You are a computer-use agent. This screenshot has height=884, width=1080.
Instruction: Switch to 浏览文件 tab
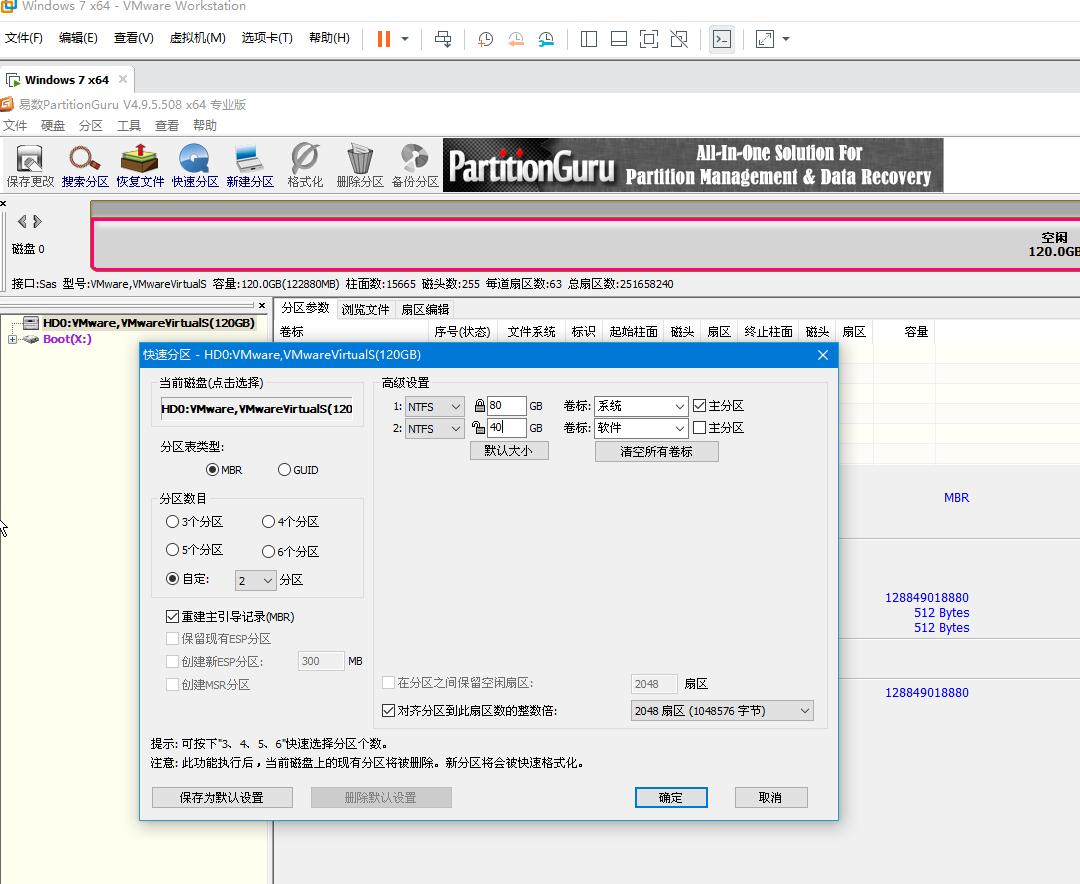pos(365,309)
